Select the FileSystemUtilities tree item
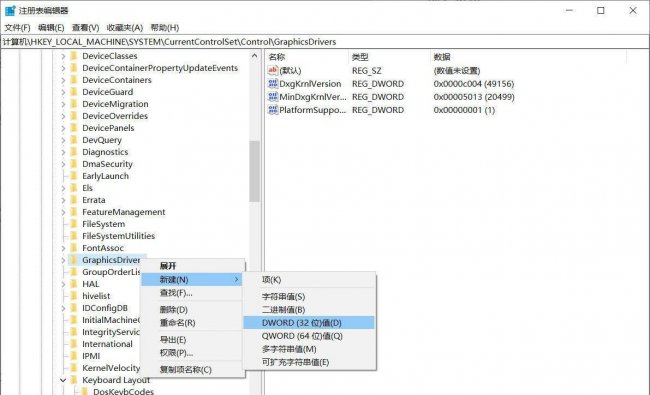650x395 pixels. 119,236
